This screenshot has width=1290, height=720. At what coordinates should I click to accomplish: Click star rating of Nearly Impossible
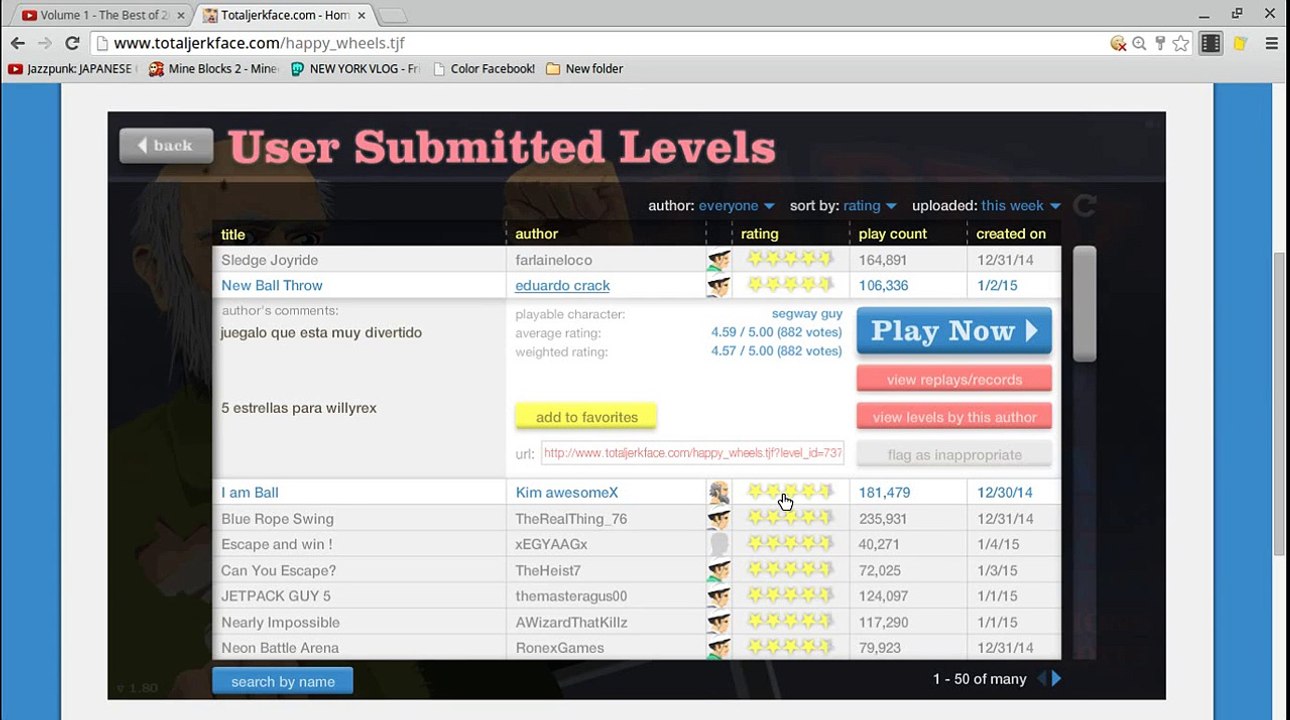coord(790,621)
